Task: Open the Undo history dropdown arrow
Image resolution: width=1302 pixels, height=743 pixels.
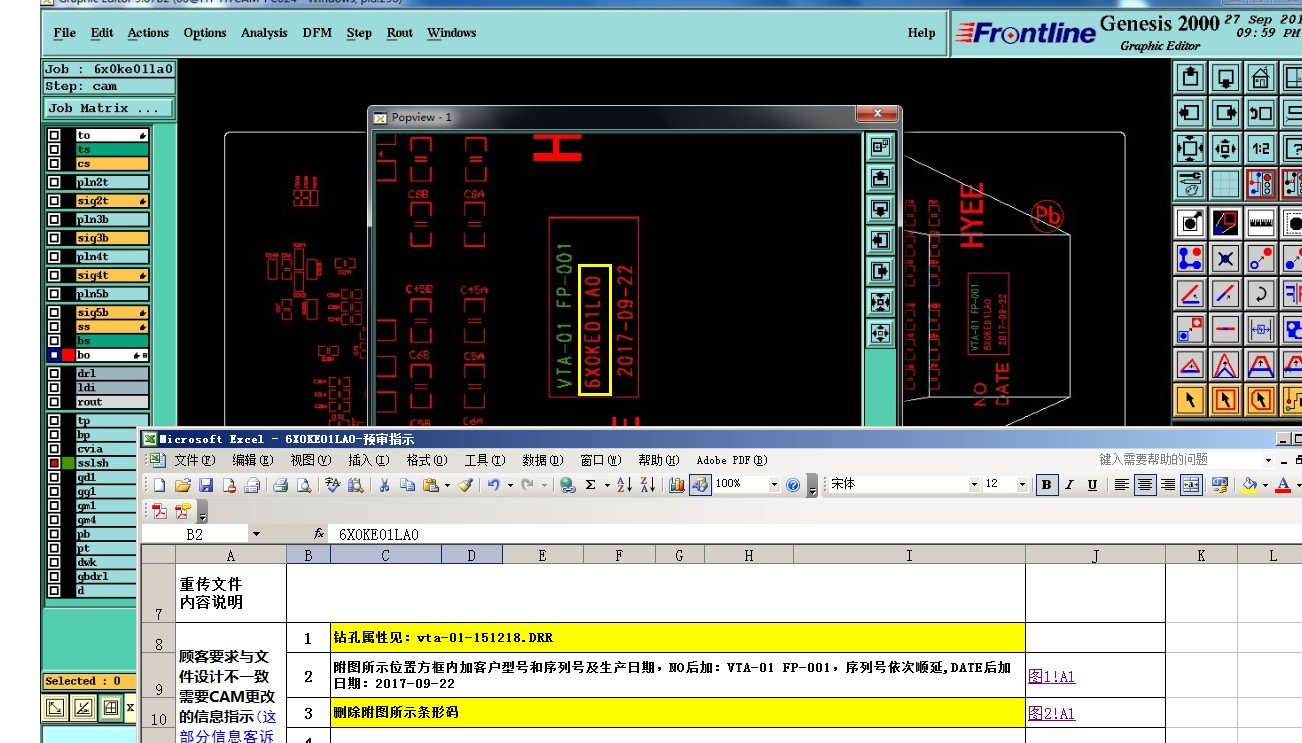Action: point(509,485)
